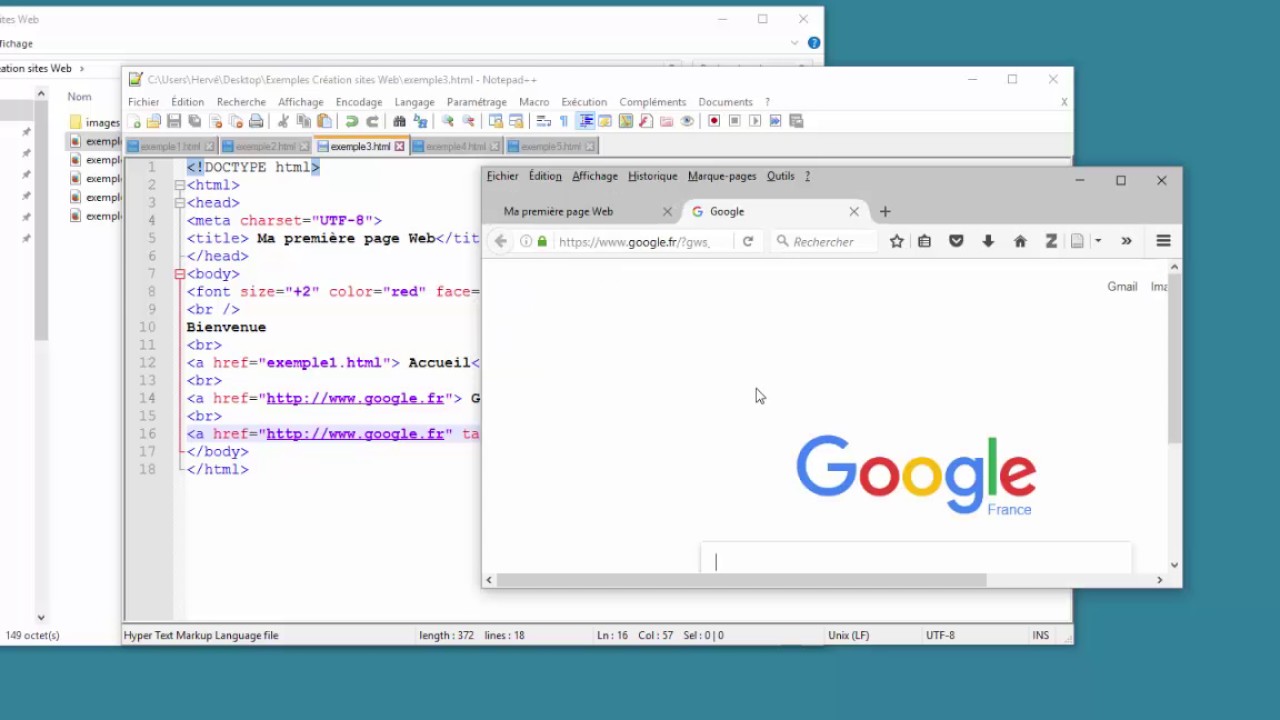Click the Save All icon in Notepad++
This screenshot has height=720, width=1280.
(194, 121)
